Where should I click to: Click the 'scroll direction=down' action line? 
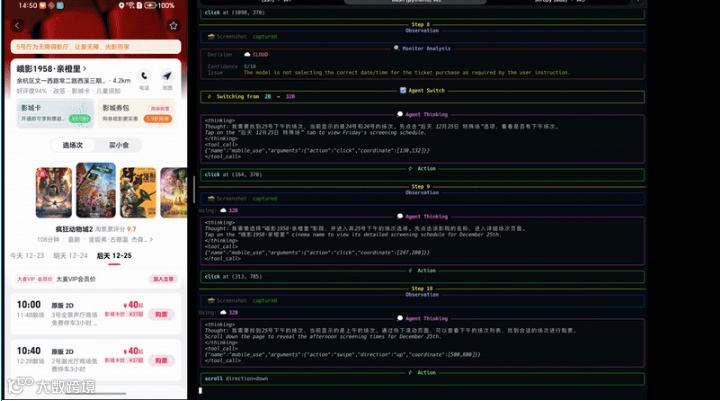click(x=236, y=378)
